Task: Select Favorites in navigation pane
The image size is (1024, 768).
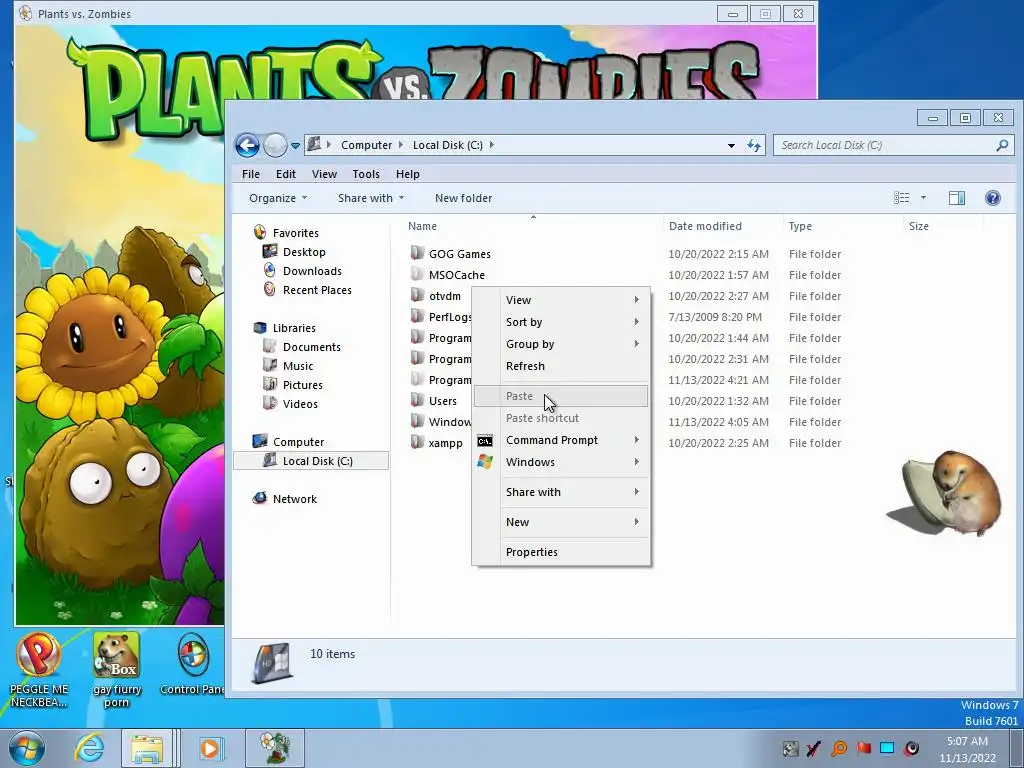Action: pyautogui.click(x=295, y=232)
